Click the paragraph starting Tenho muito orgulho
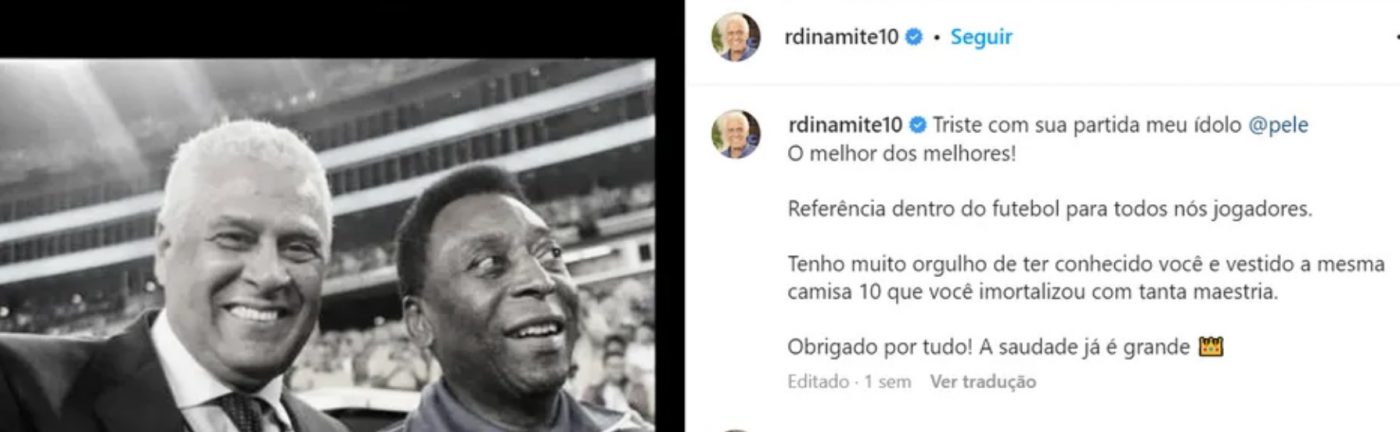 click(x=1087, y=279)
